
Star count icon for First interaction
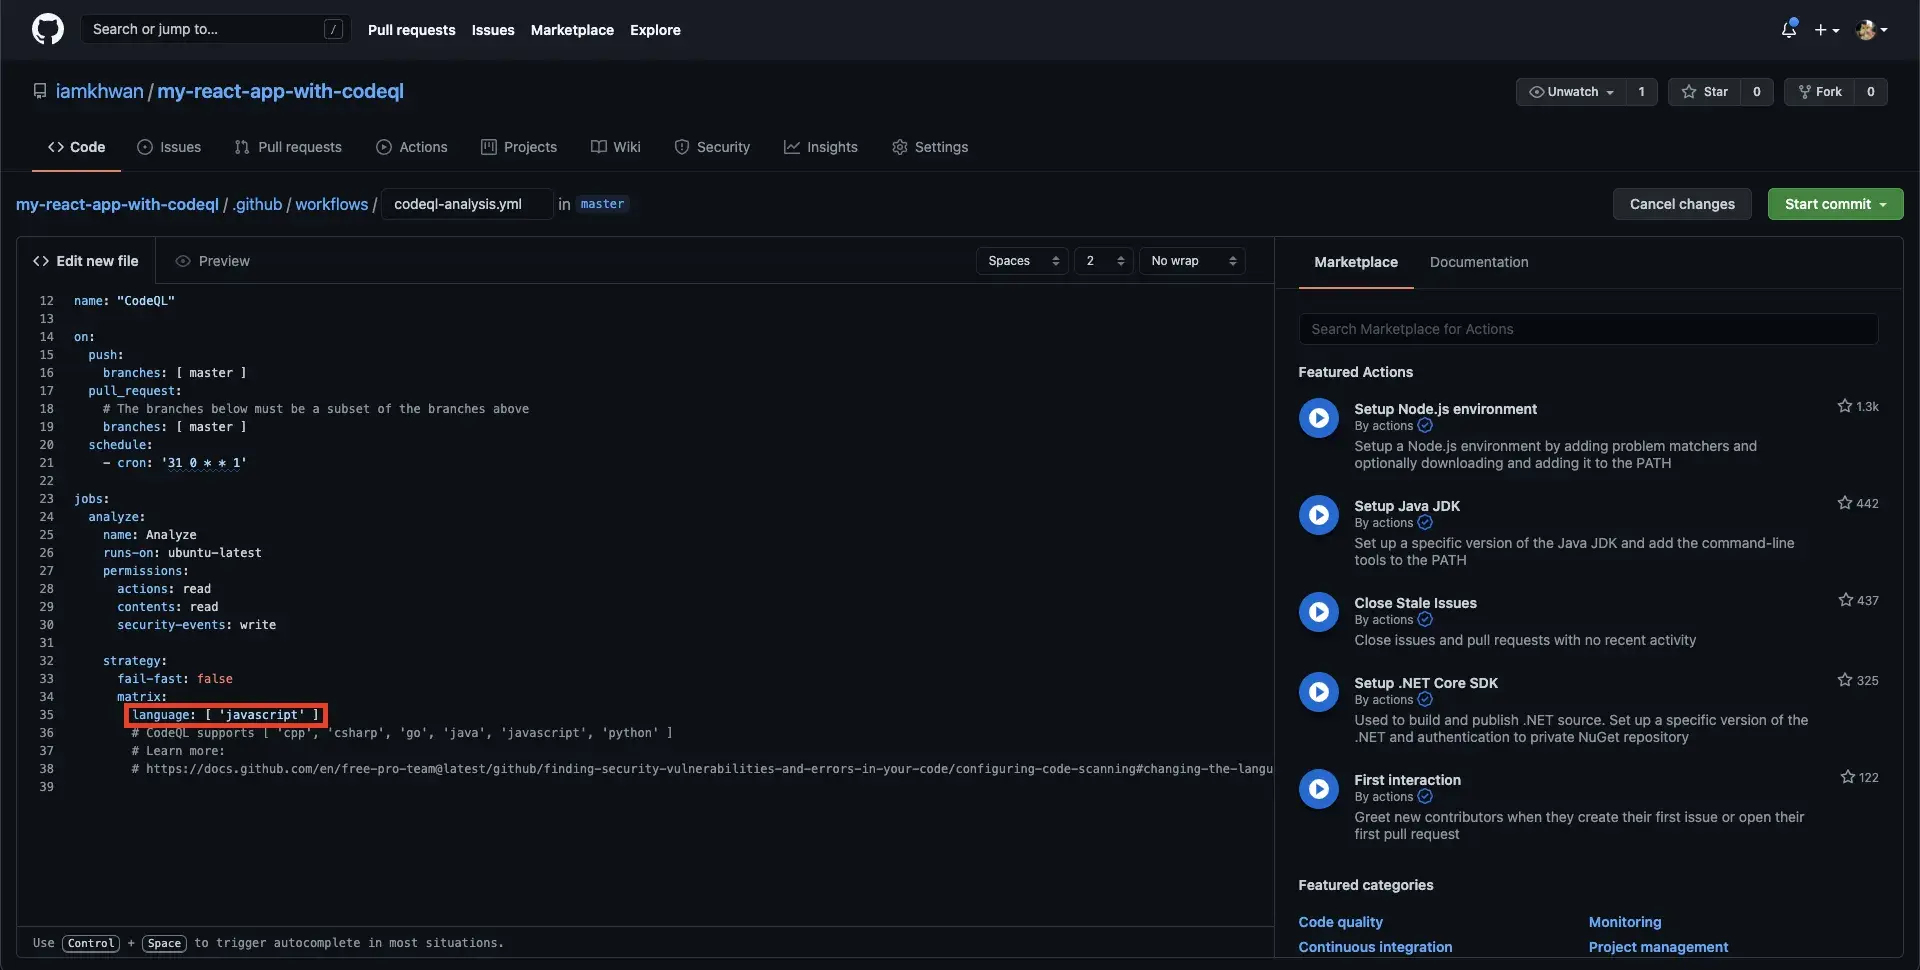(x=1847, y=777)
